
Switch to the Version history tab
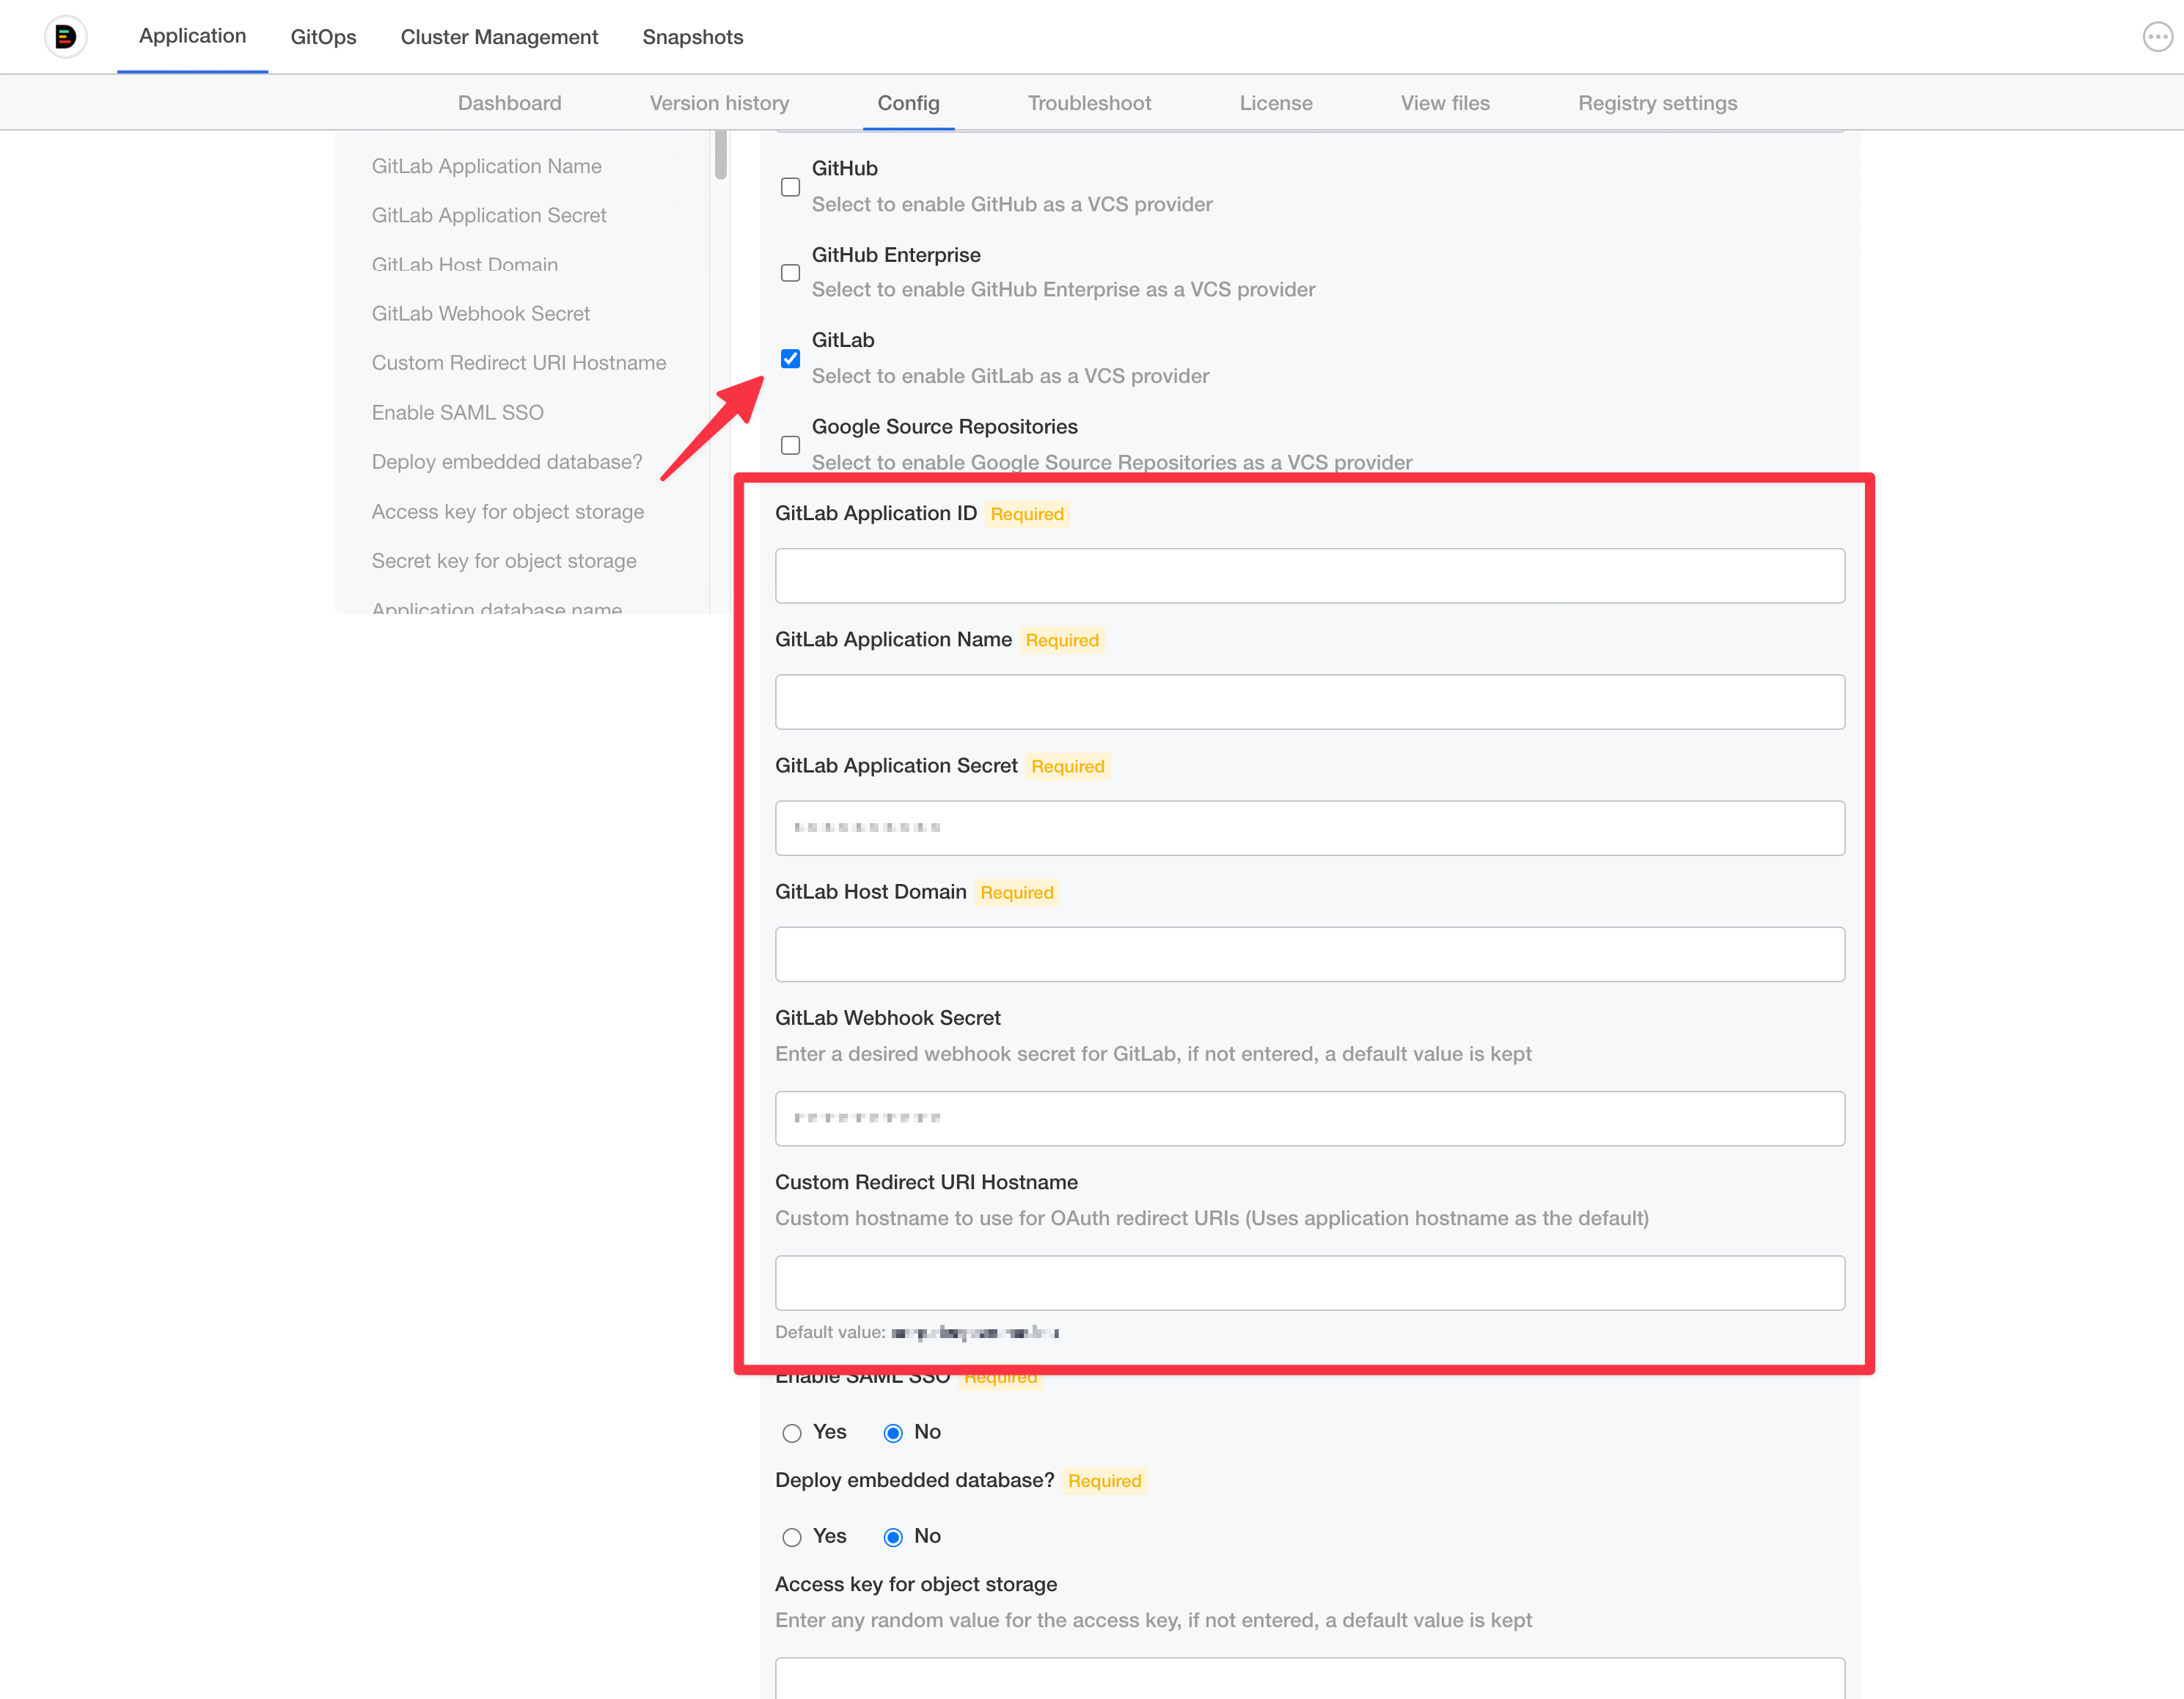(x=718, y=103)
